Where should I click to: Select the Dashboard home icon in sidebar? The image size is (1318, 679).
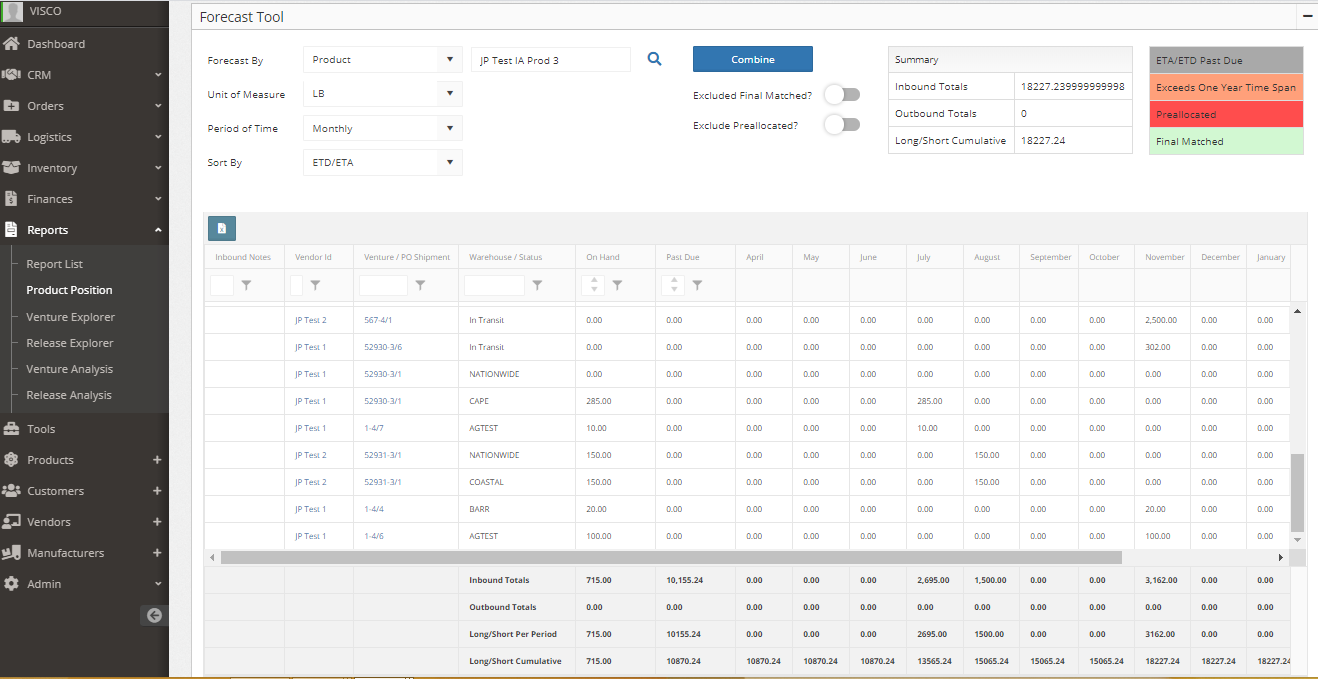pyautogui.click(x=14, y=43)
